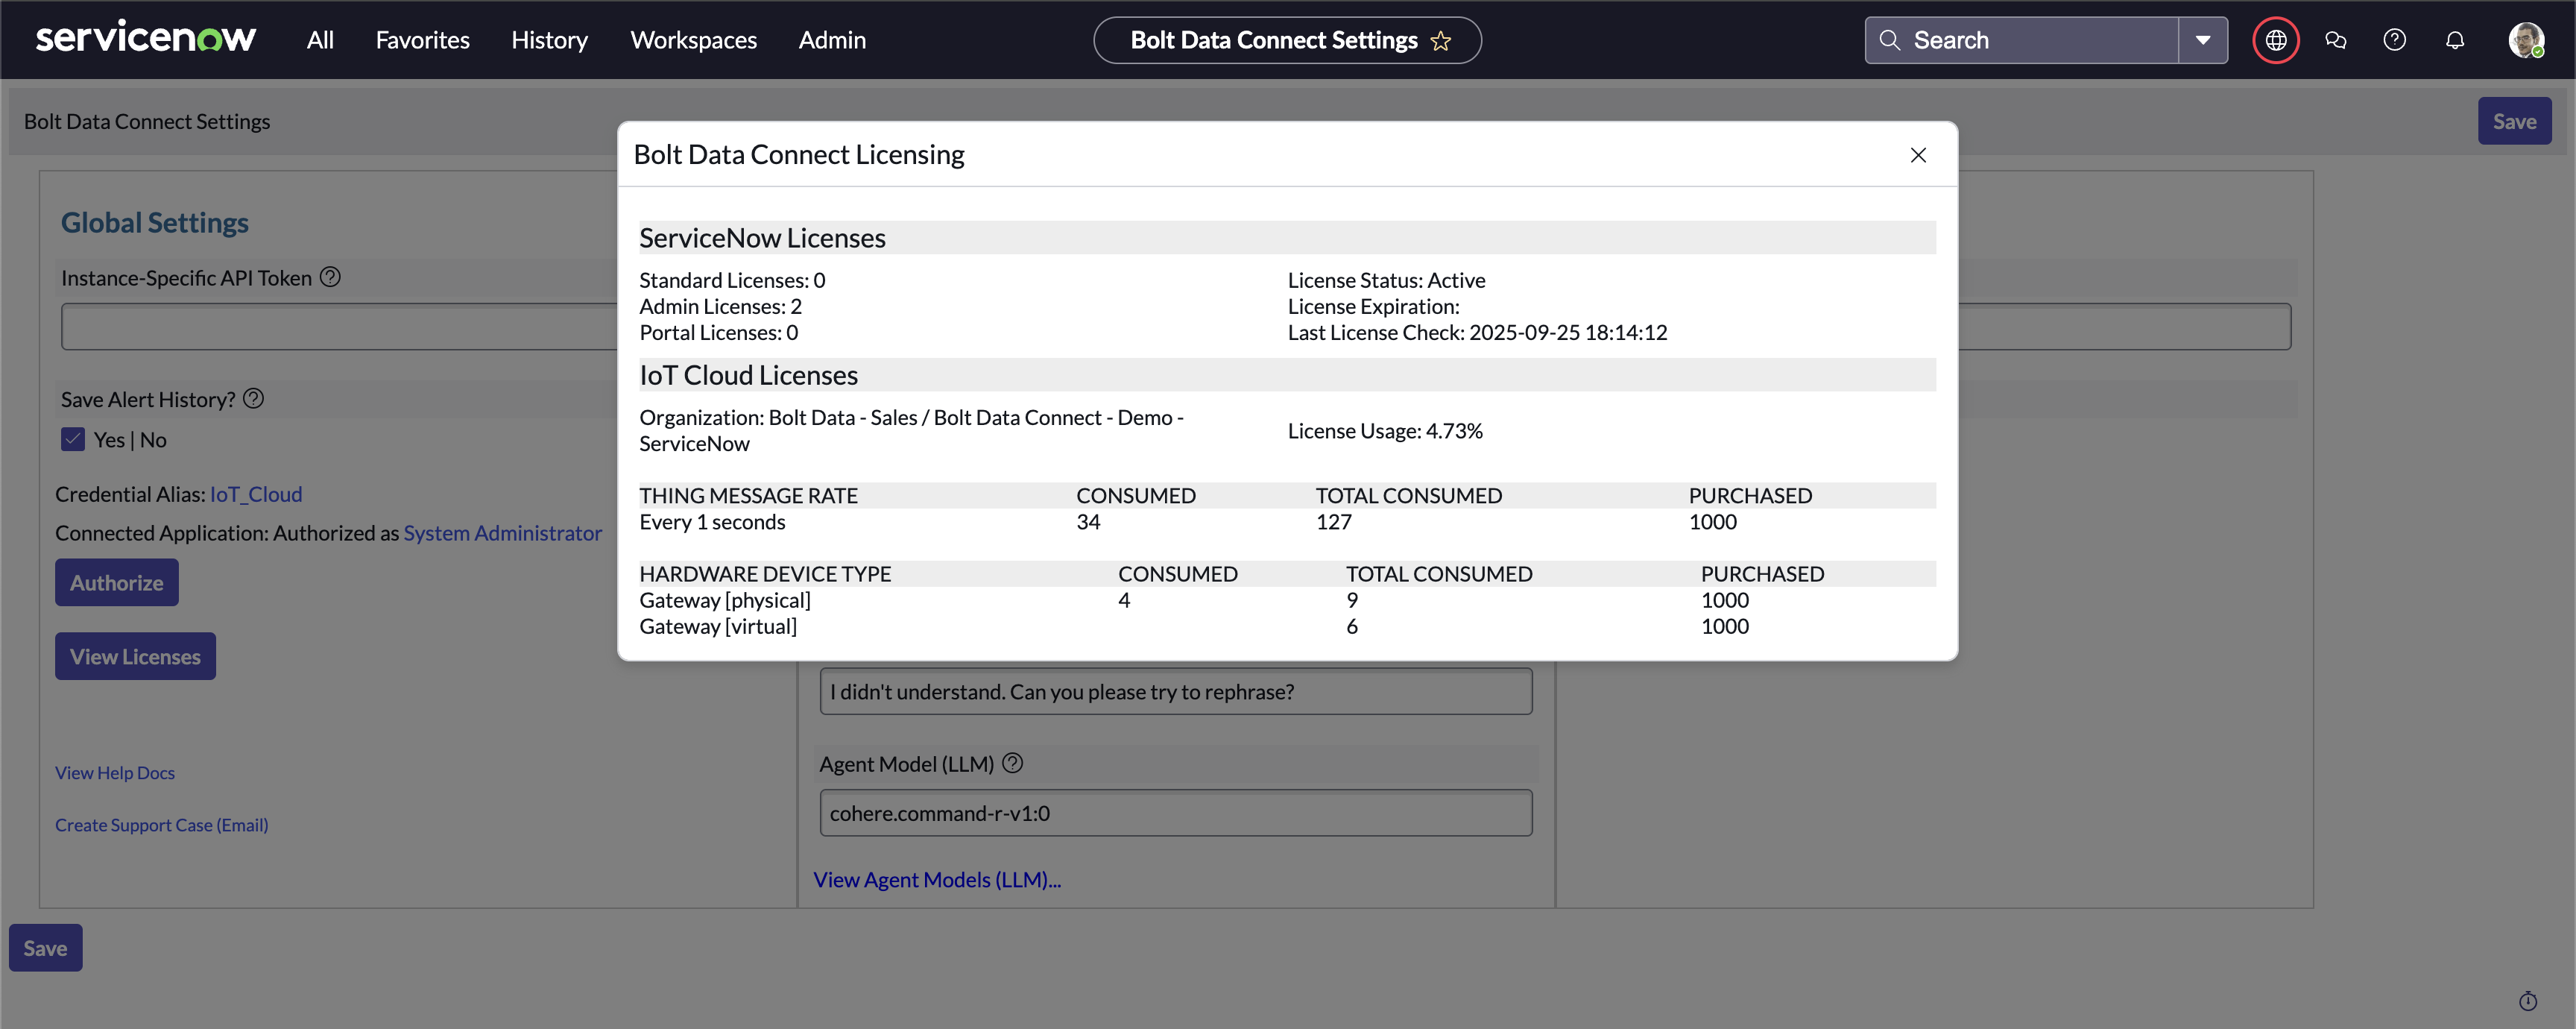The image size is (2576, 1029).
Task: Click the search magnifier icon
Action: [1889, 40]
